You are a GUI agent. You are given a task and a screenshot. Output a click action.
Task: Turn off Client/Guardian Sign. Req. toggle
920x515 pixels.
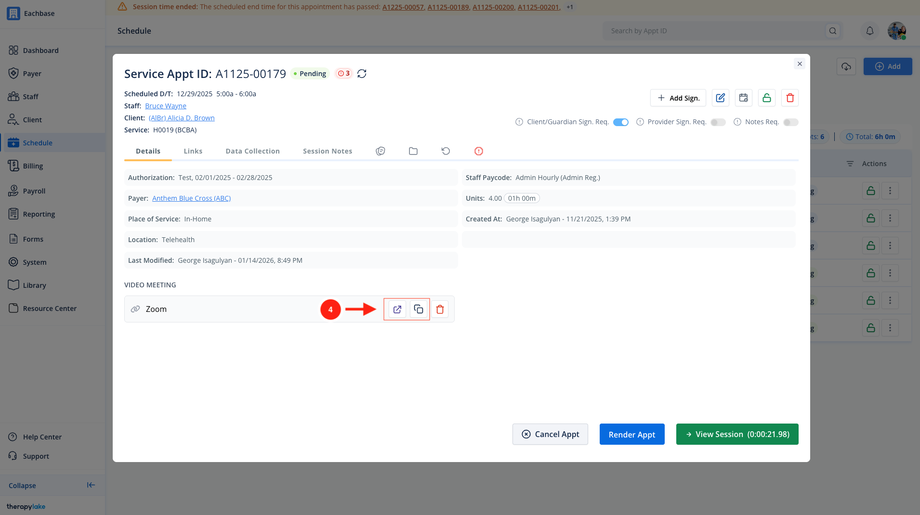[621, 122]
